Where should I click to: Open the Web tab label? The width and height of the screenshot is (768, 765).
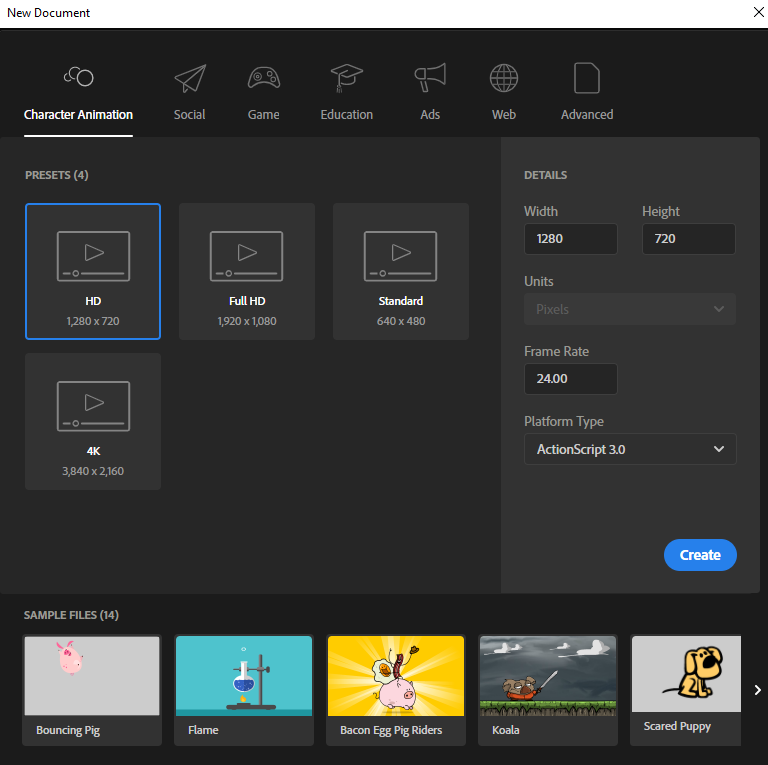pos(504,115)
